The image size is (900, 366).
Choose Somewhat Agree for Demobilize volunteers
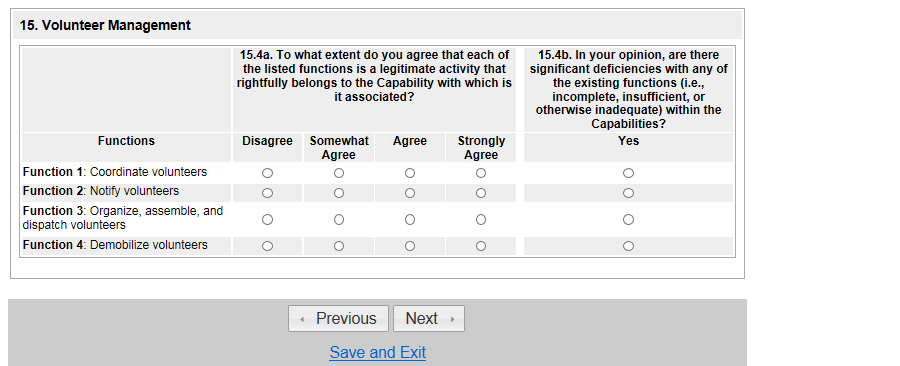click(x=339, y=246)
